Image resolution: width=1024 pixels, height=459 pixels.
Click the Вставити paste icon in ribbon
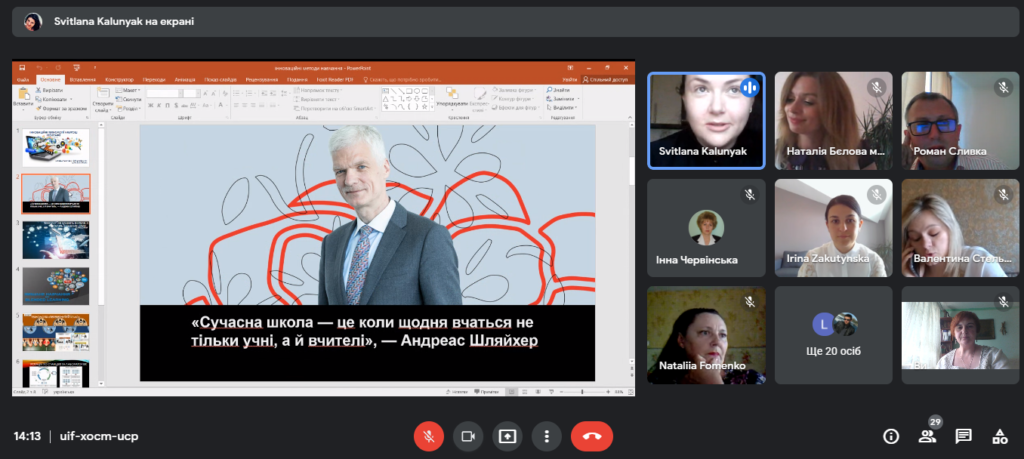click(x=23, y=97)
